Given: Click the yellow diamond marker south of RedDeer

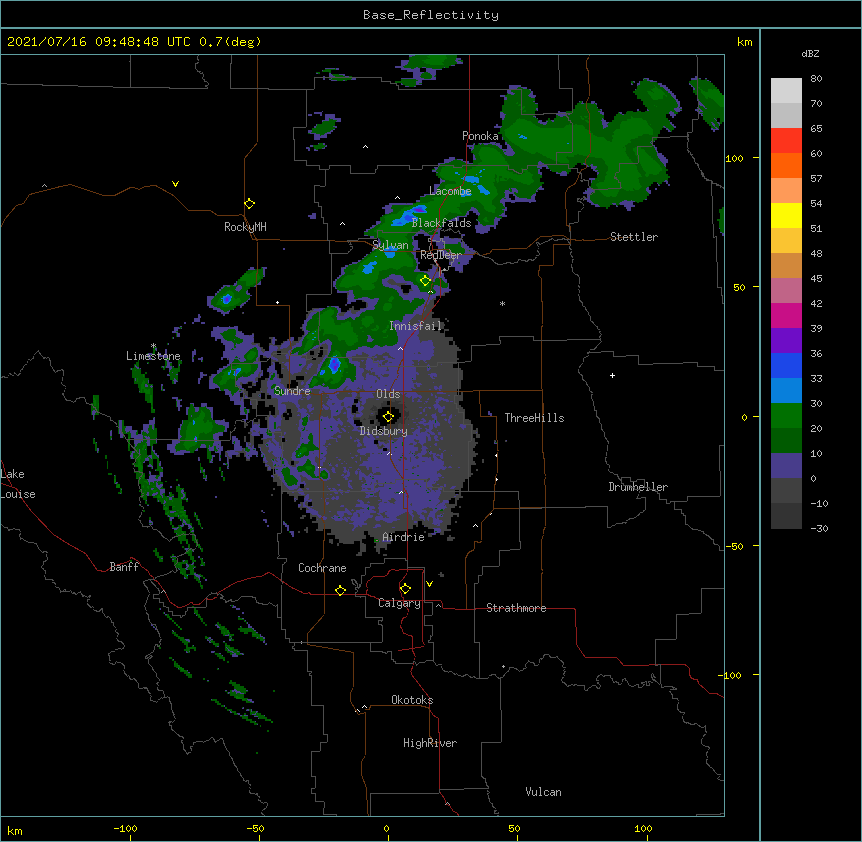Looking at the screenshot, I should click(x=425, y=281).
